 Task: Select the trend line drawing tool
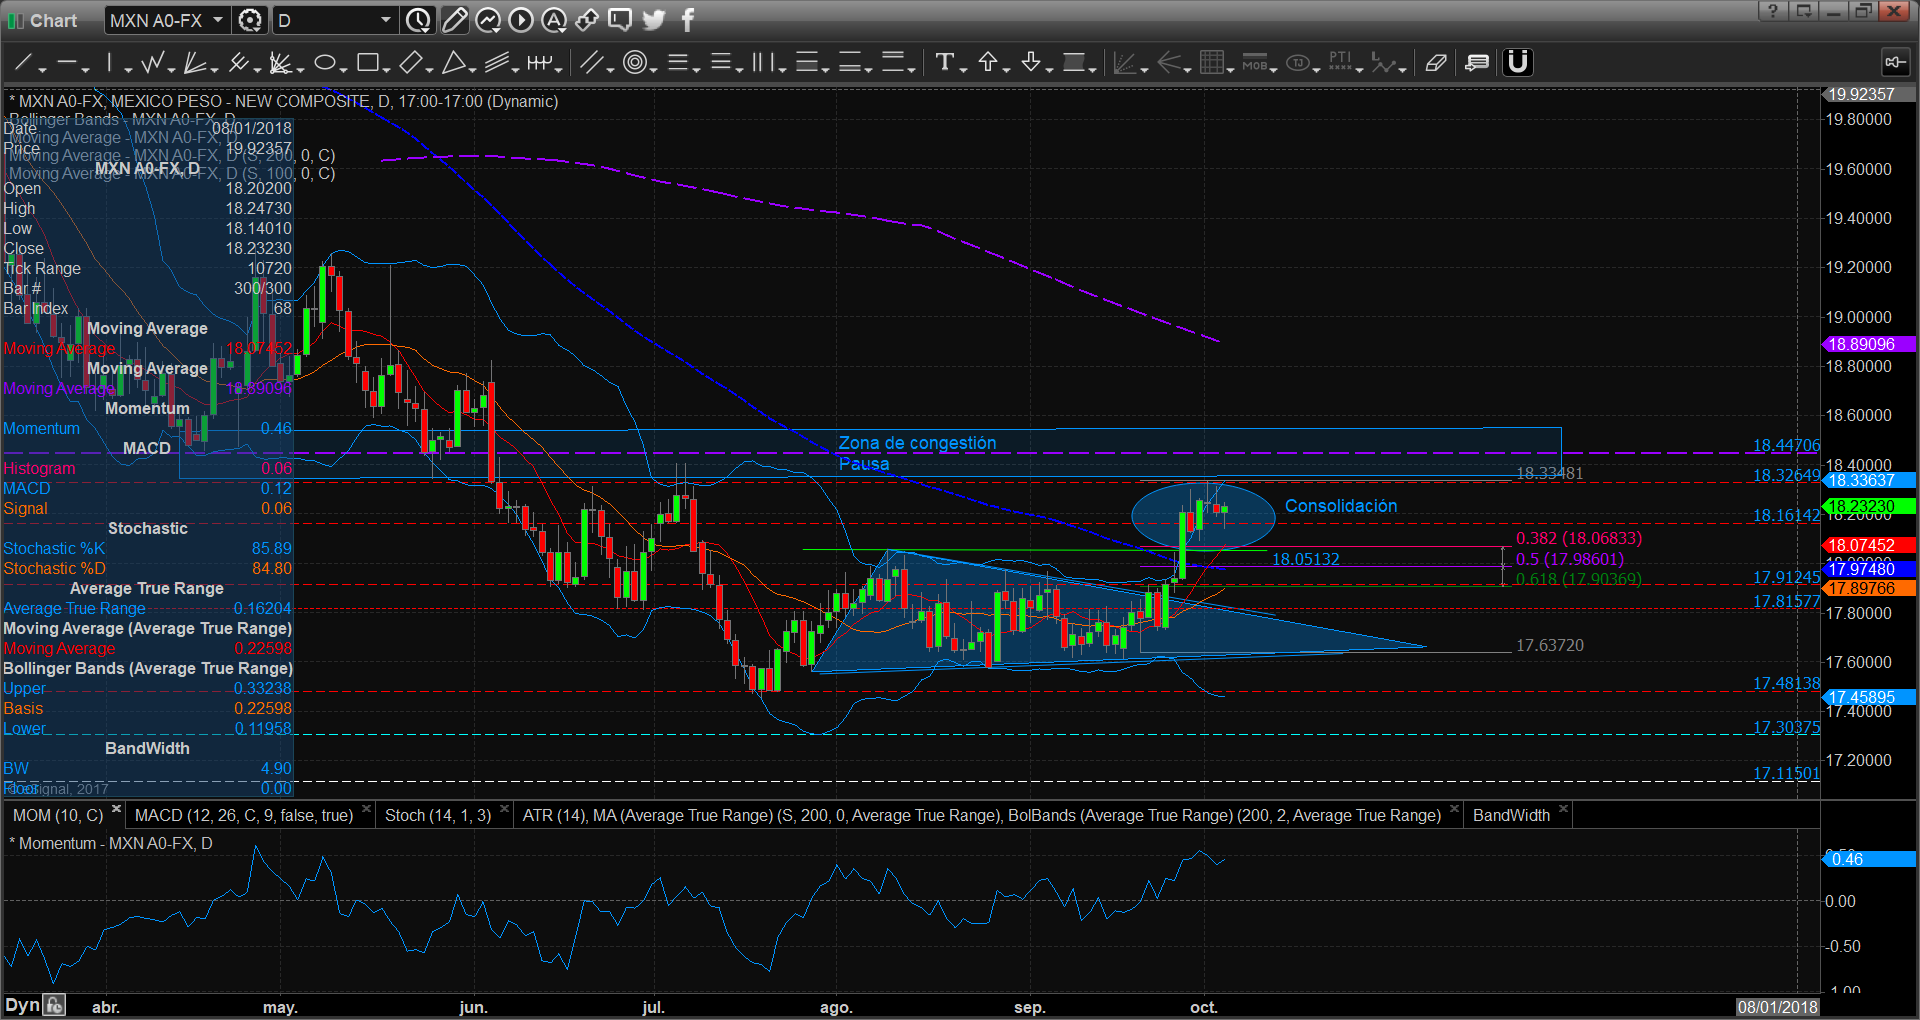pos(22,63)
